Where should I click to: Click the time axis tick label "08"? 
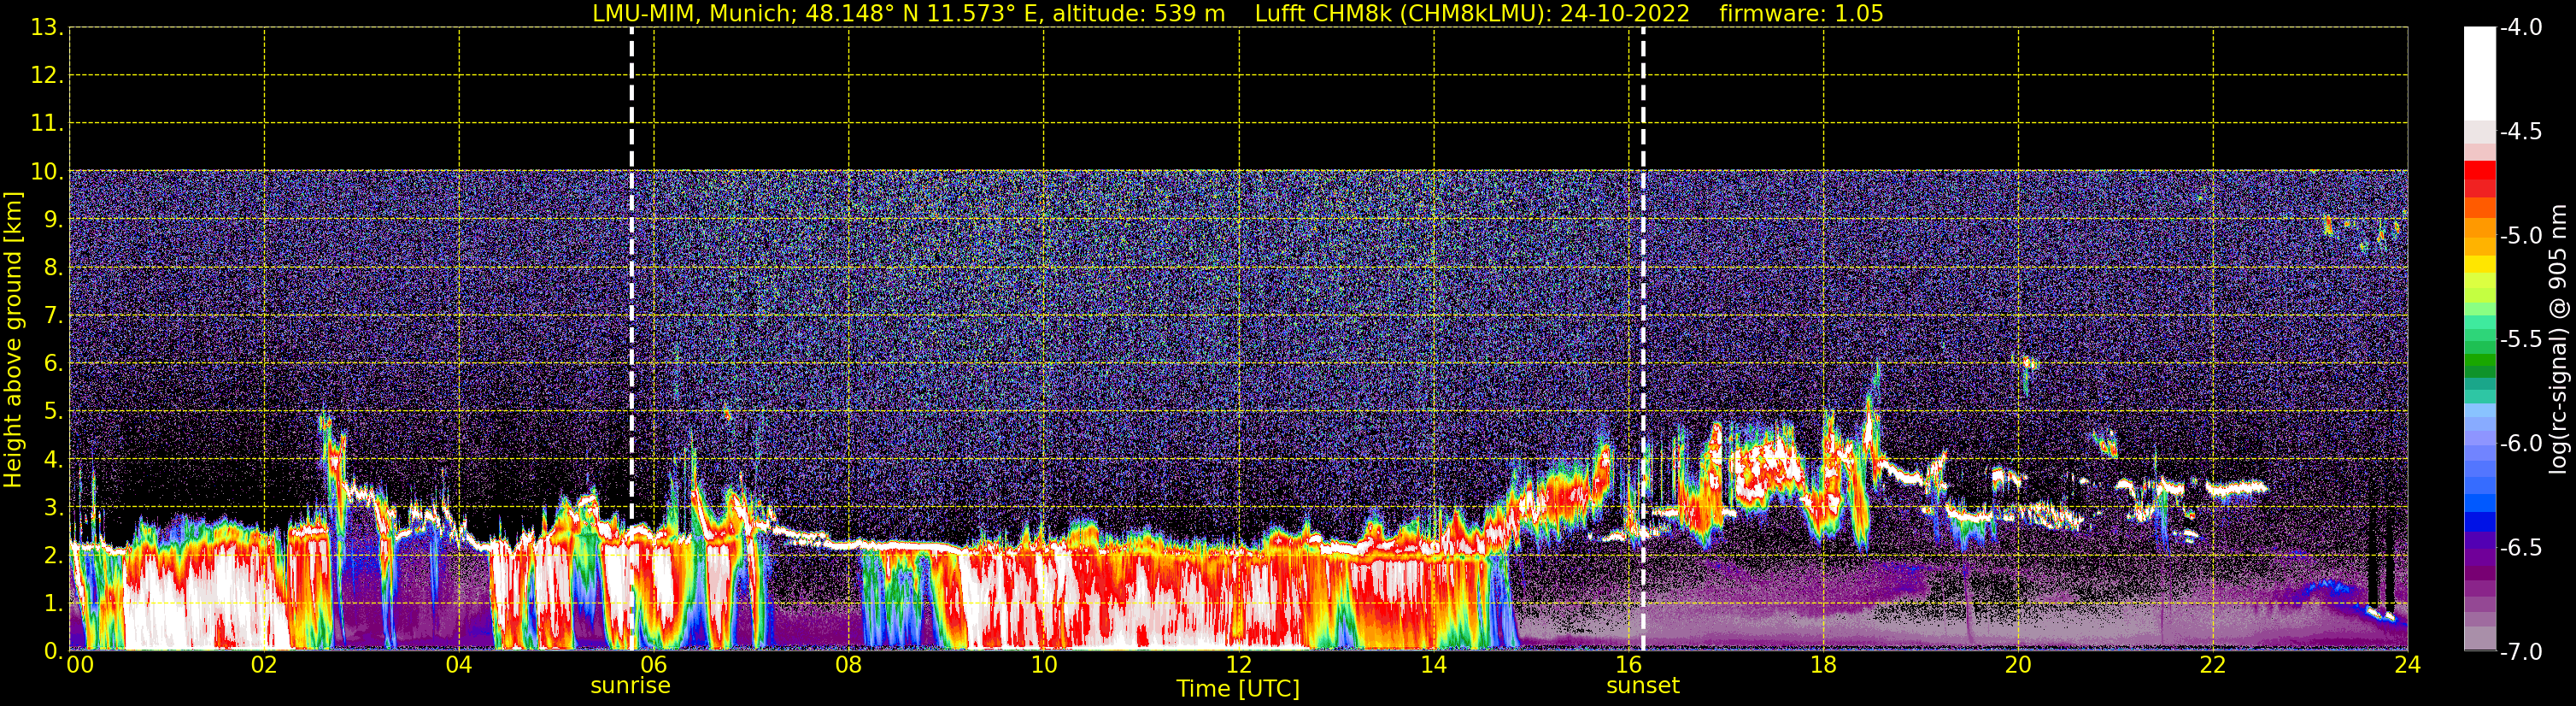pos(849,665)
